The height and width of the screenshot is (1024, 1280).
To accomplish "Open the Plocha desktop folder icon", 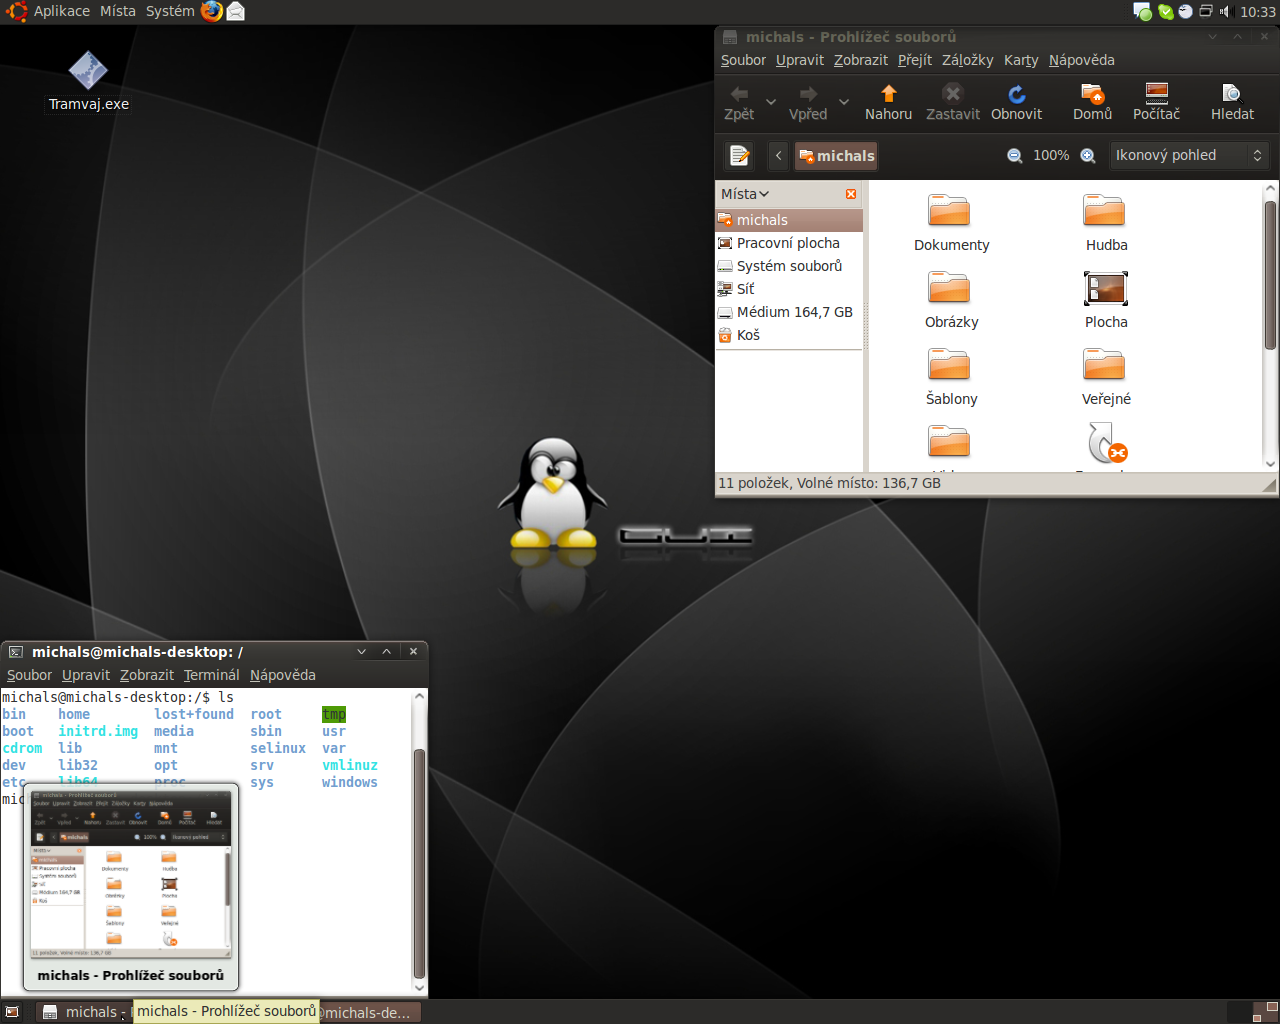I will coord(1106,288).
